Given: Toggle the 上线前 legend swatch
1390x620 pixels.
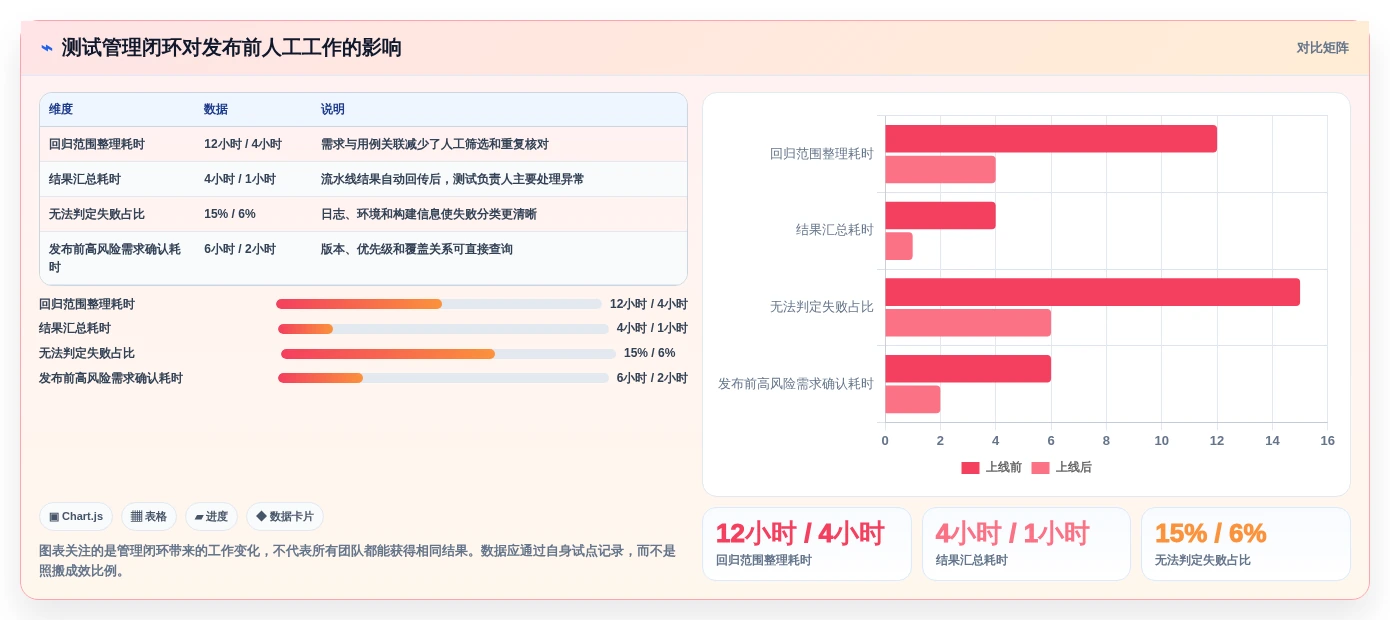Looking at the screenshot, I should click(x=970, y=468).
